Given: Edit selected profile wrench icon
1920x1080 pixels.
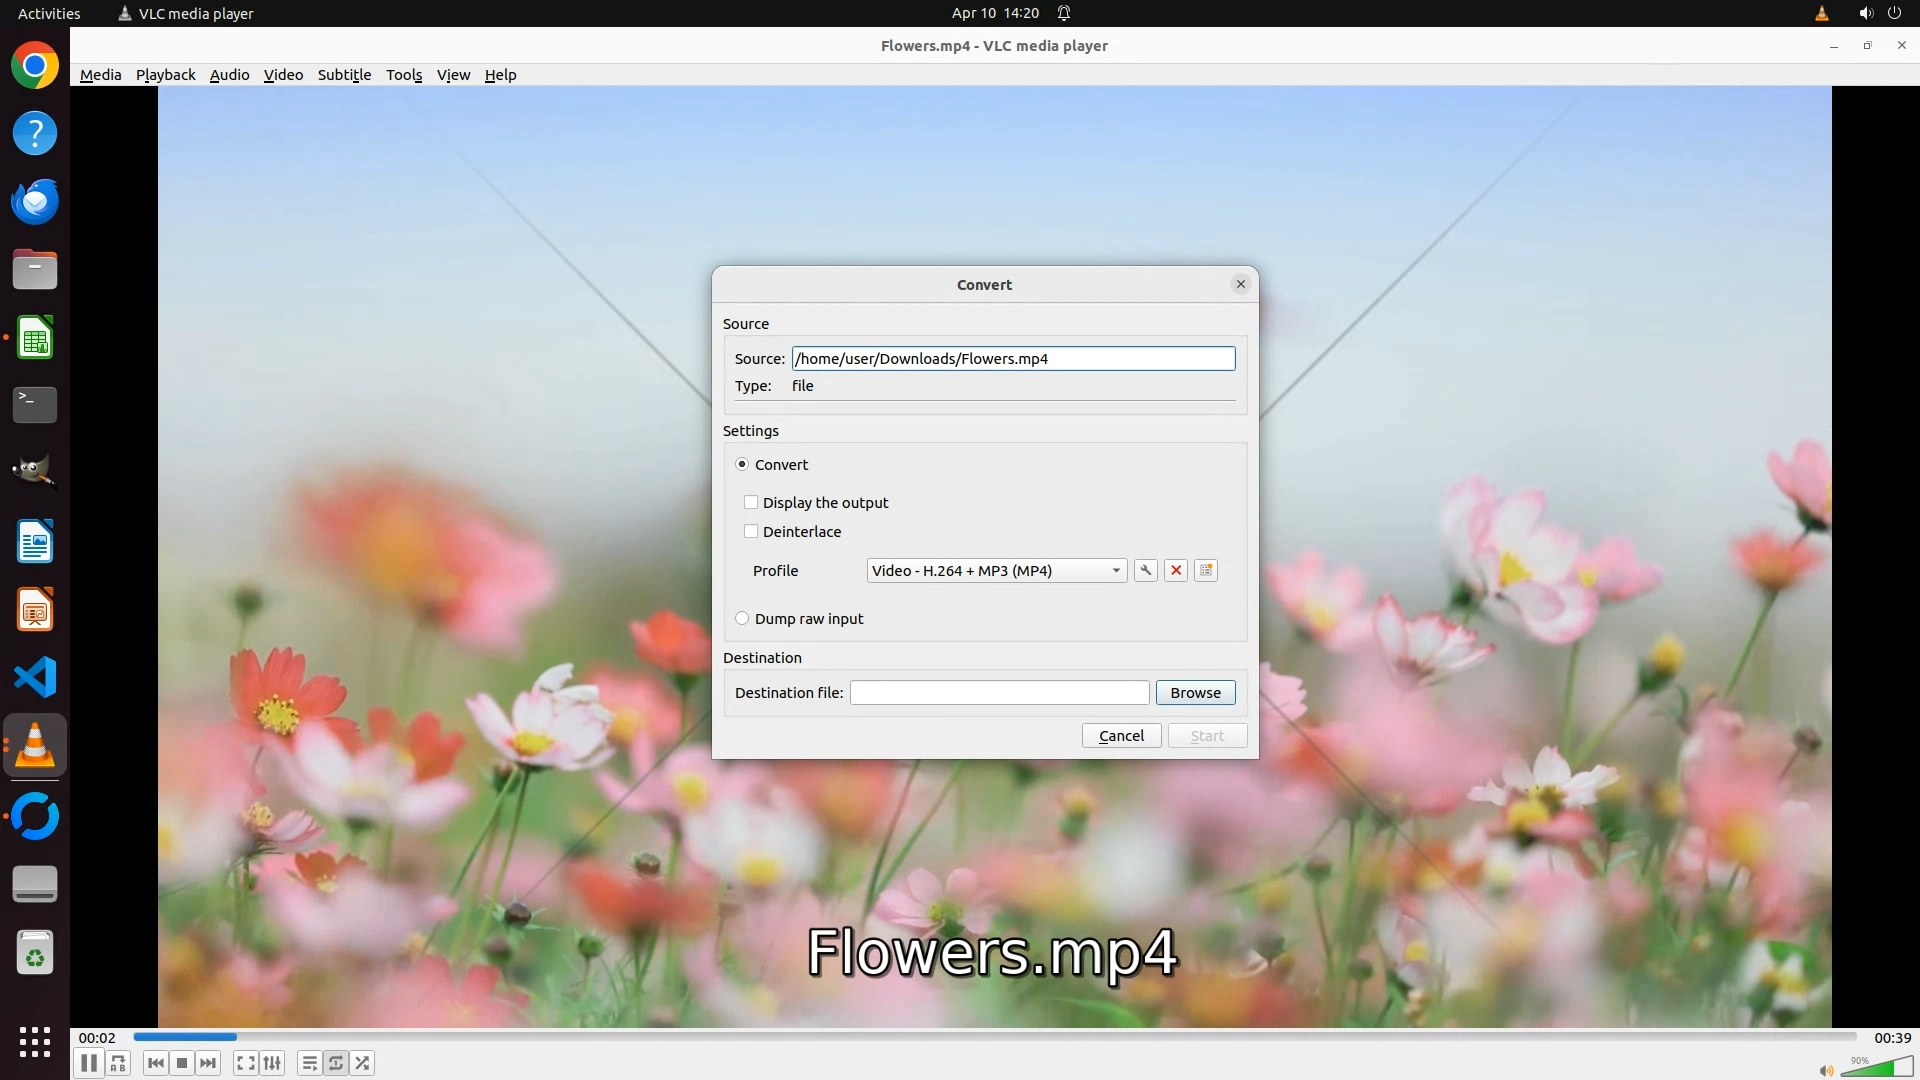Looking at the screenshot, I should click(x=1146, y=570).
